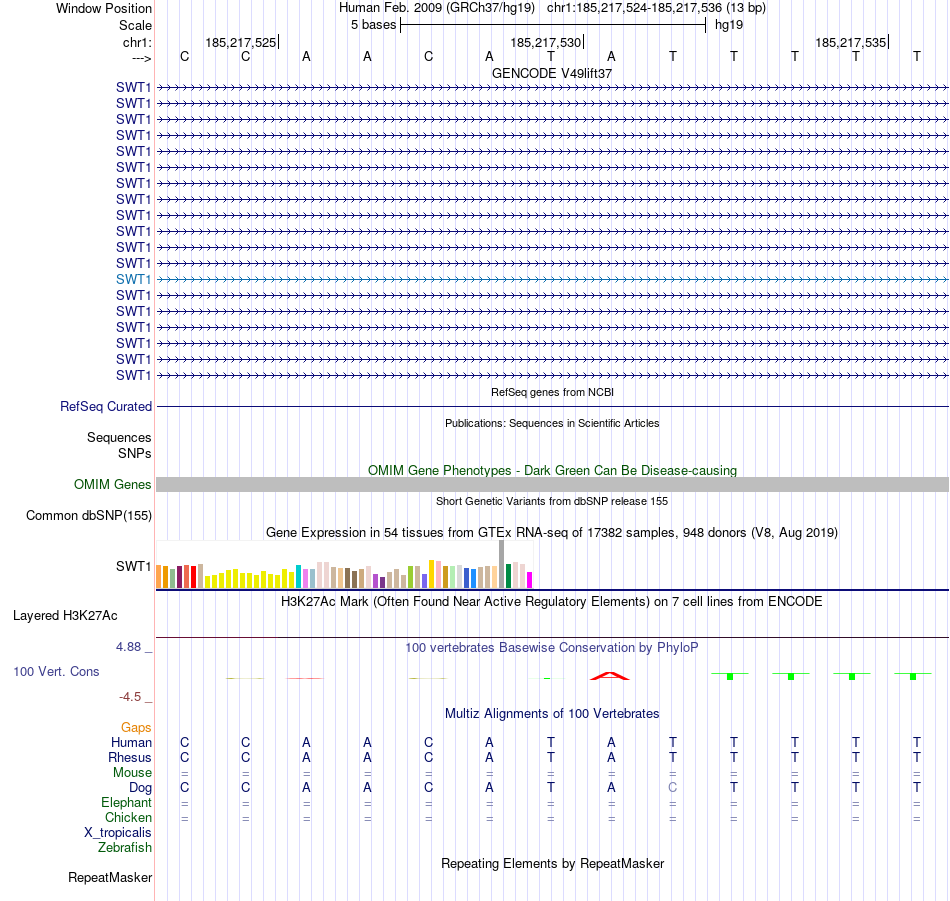950x901 pixels.
Task: Click the Window Position track label
Action: [104, 8]
